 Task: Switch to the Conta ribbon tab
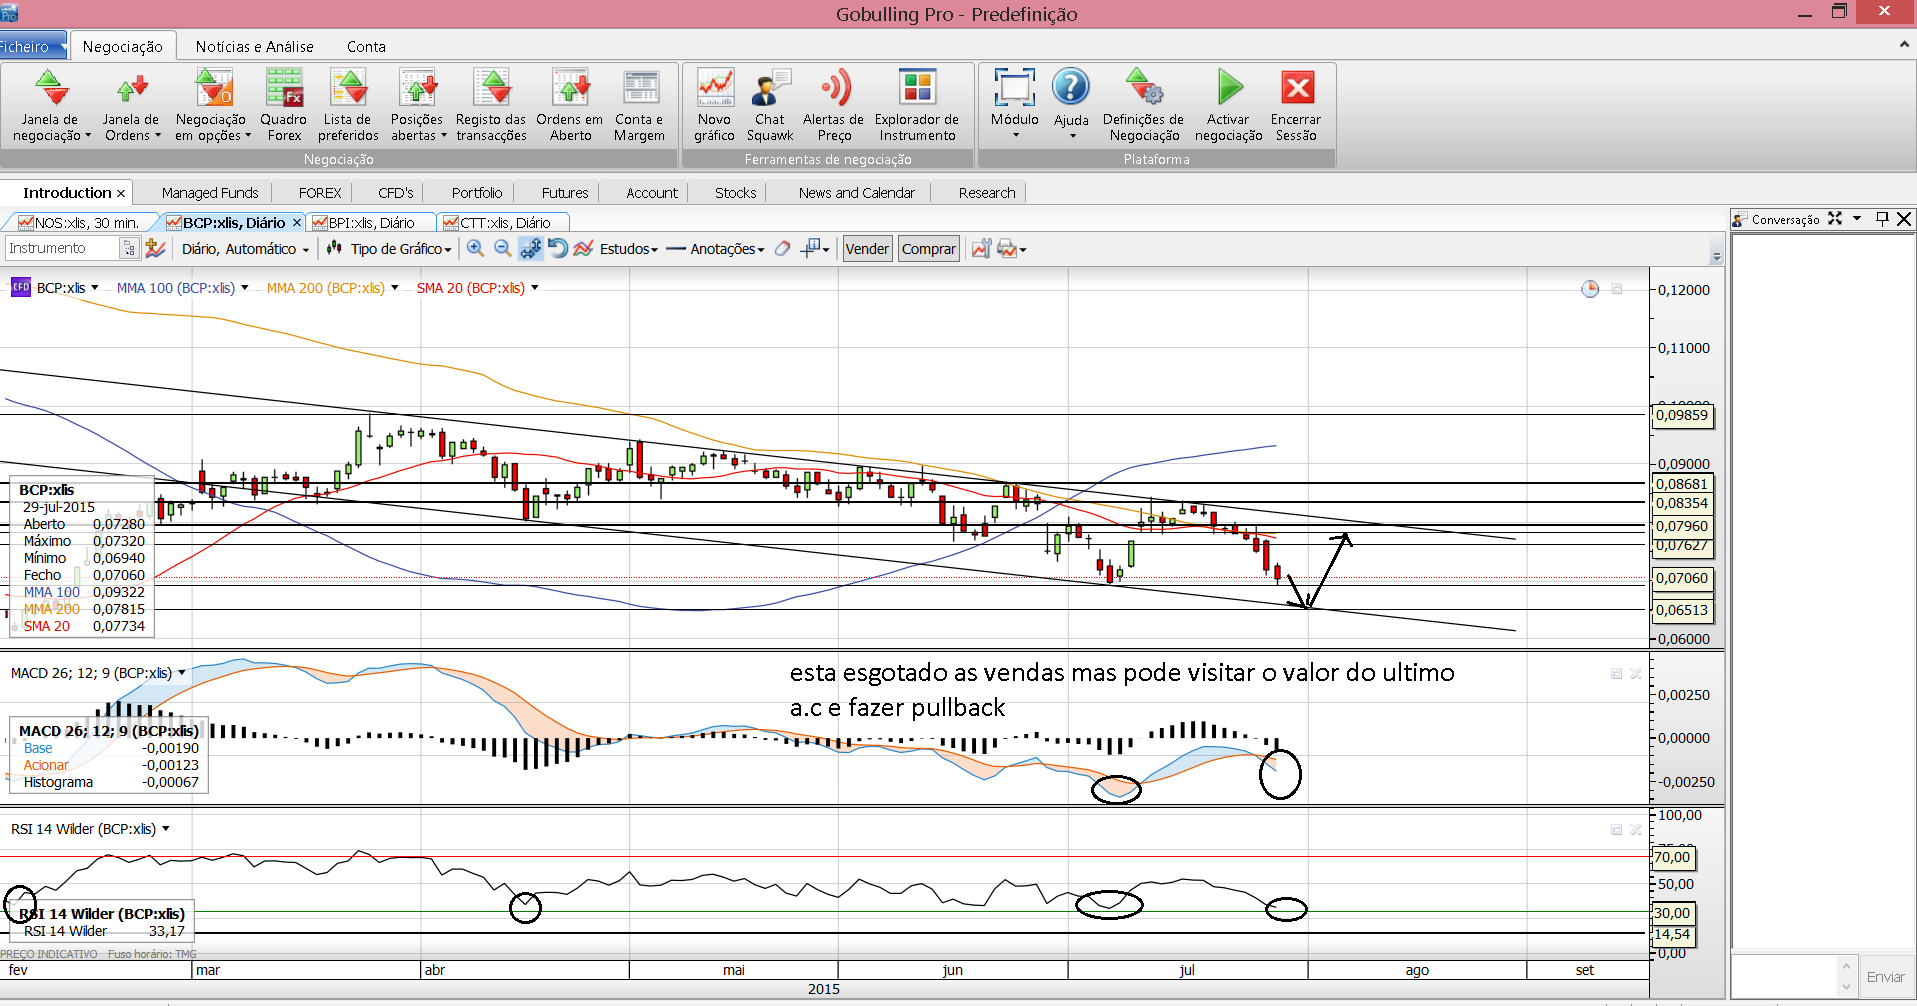366,46
